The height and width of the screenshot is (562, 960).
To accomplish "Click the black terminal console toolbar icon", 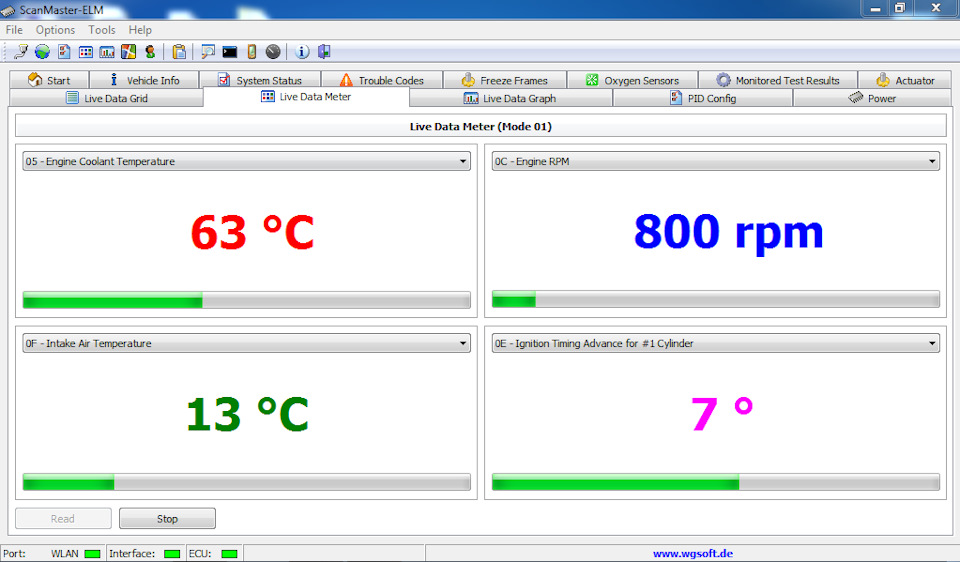I will pos(230,52).
